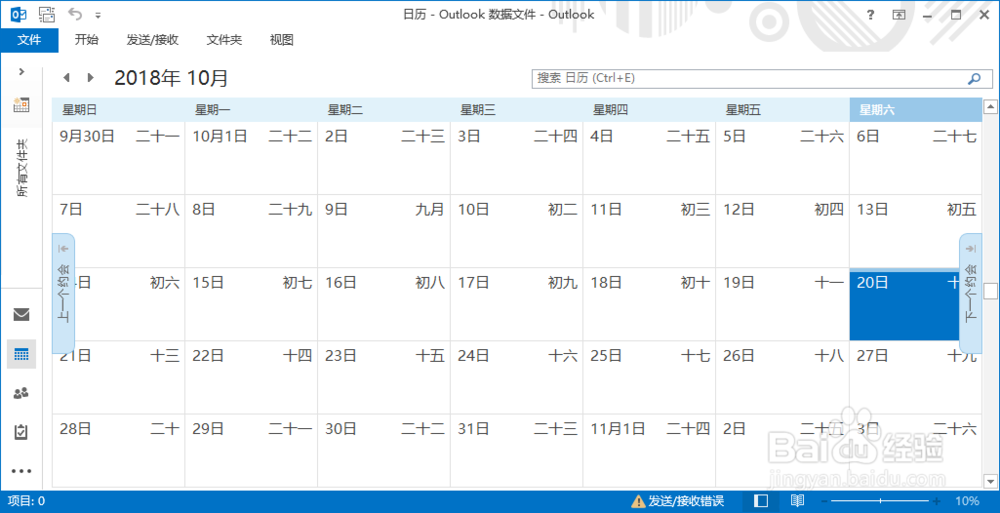Switch to the 开始 ribbon tab
This screenshot has height=513, width=1000.
tap(87, 40)
